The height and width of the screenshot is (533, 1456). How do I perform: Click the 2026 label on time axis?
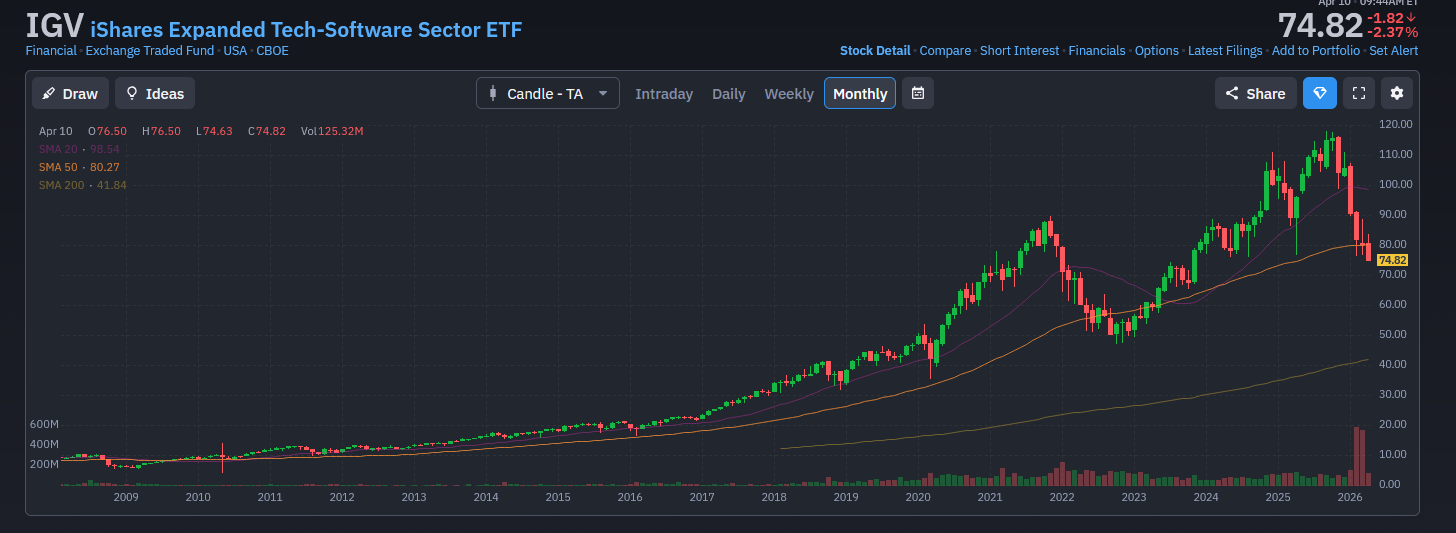1350,497
